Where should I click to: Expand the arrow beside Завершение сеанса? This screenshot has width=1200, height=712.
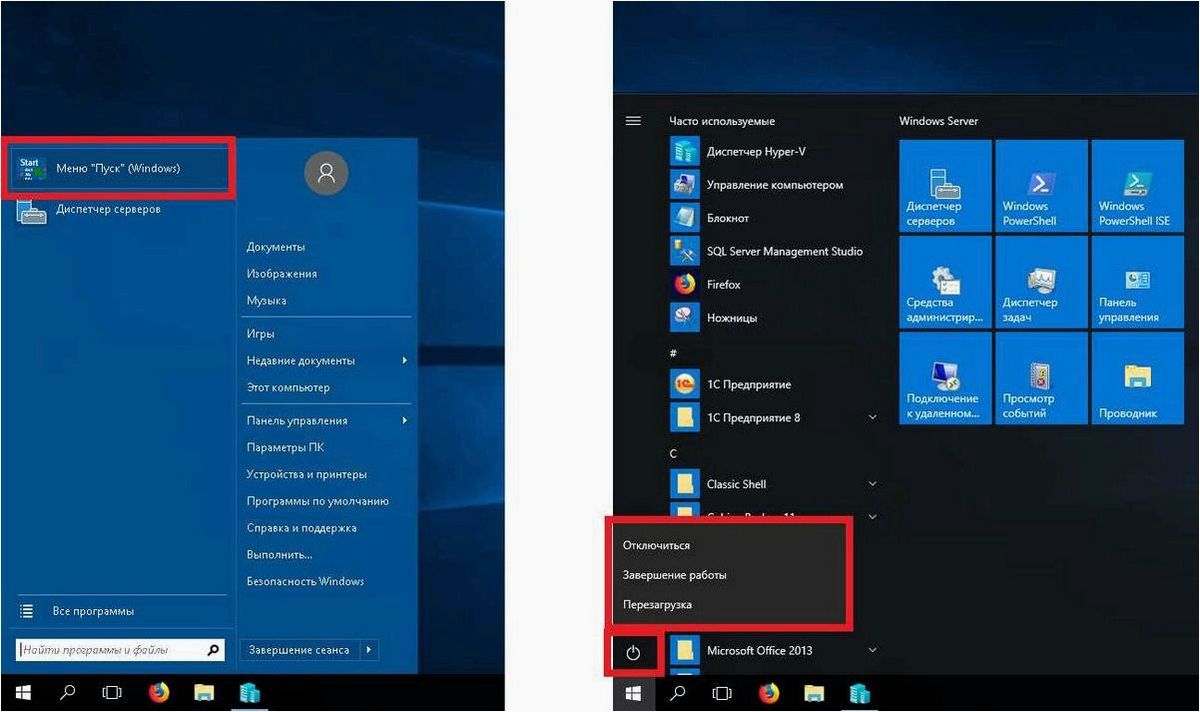(x=369, y=650)
